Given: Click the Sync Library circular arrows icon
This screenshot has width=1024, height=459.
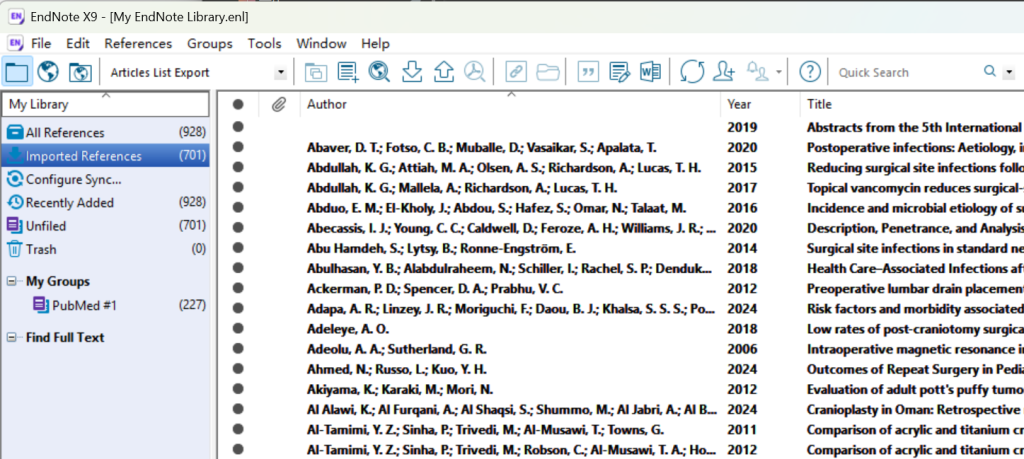Looking at the screenshot, I should (691, 72).
